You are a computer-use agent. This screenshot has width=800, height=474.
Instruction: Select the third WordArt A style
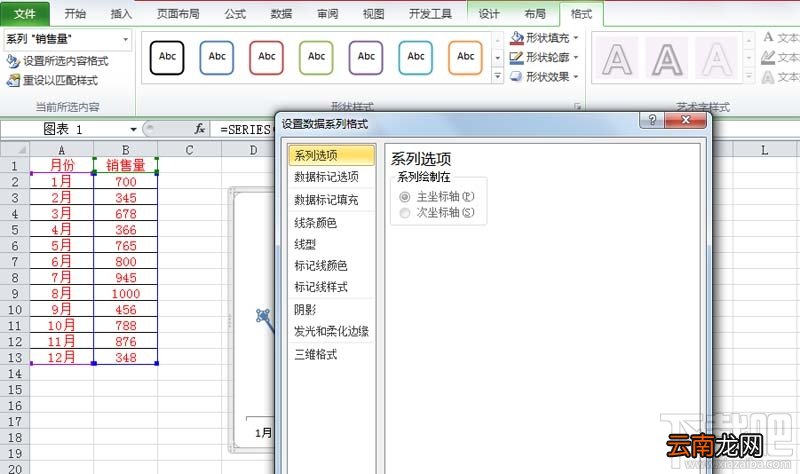pos(716,58)
